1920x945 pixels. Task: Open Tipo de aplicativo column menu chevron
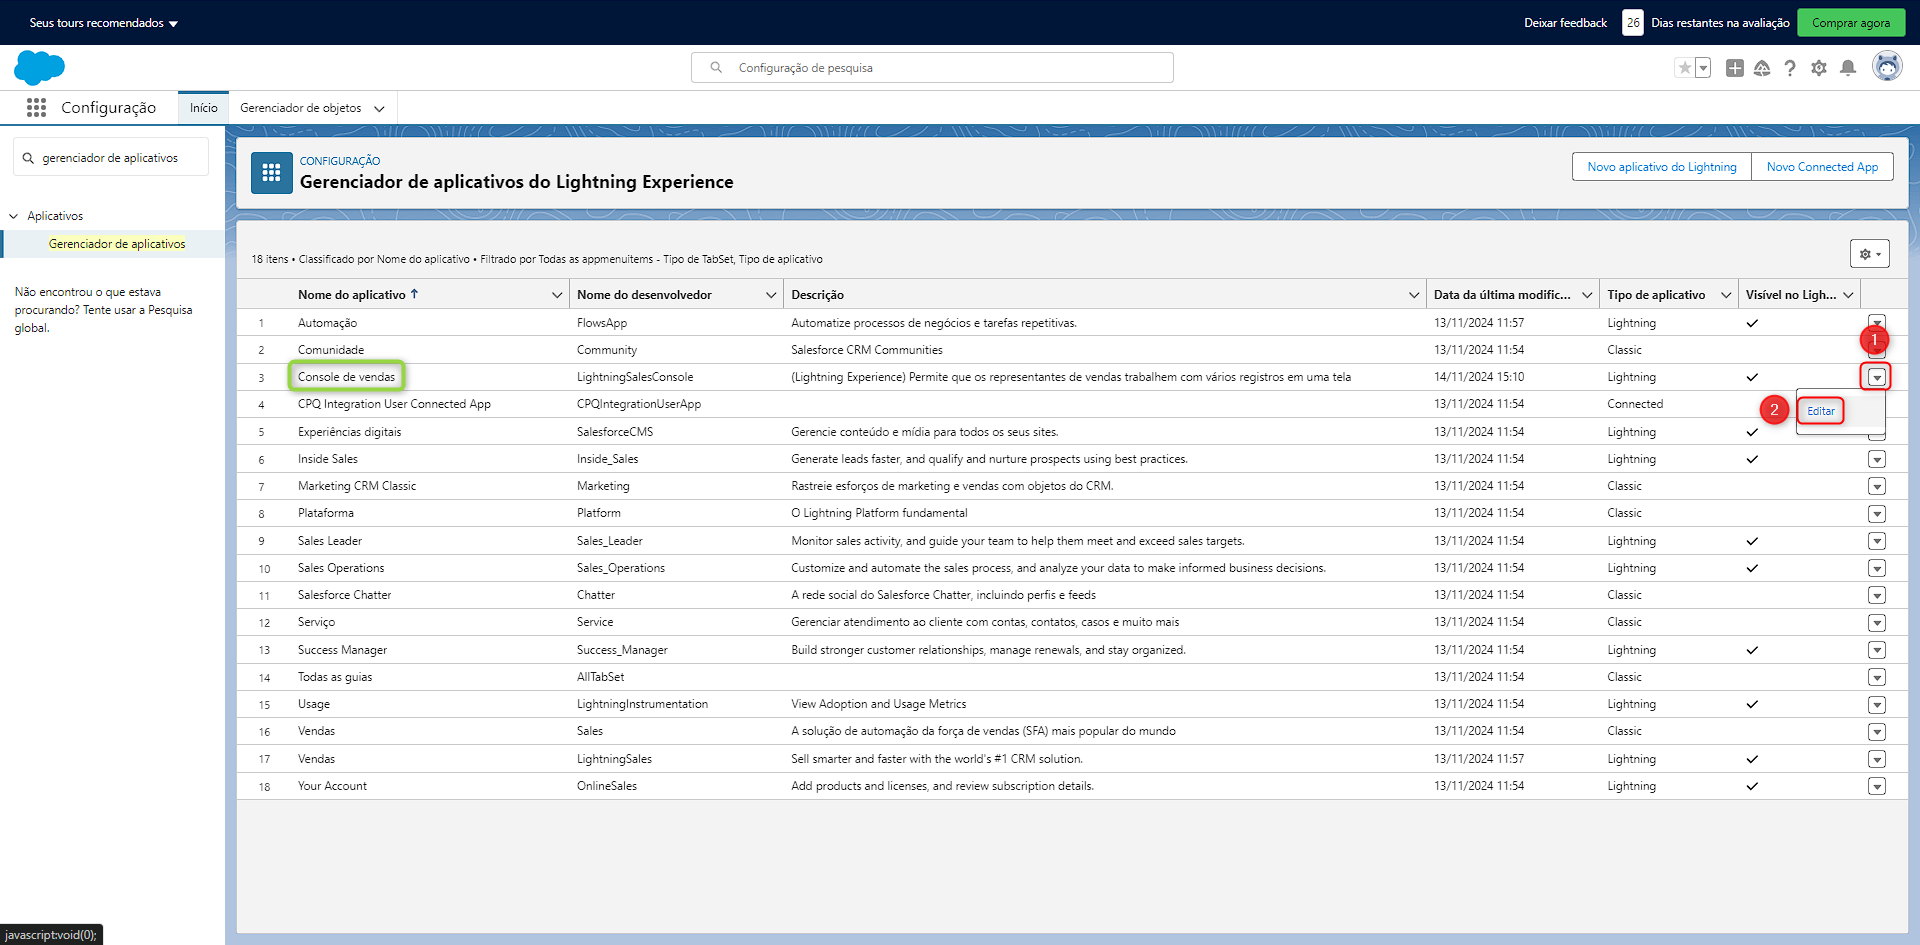click(1726, 295)
